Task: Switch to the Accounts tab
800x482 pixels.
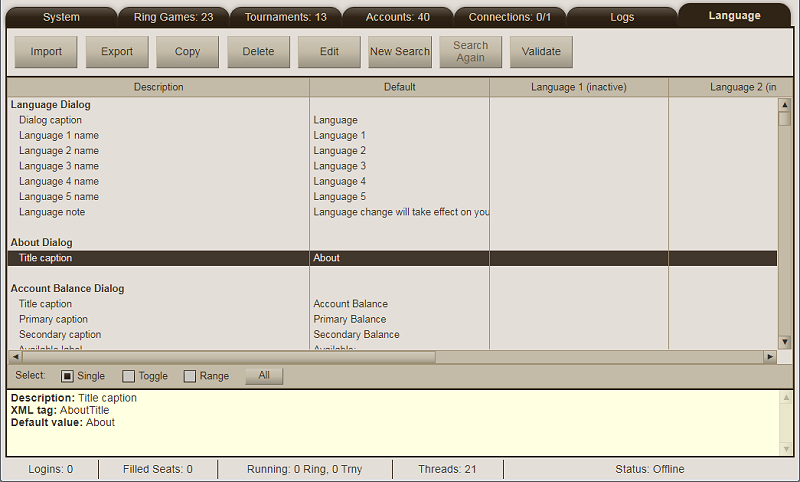Action: (x=397, y=17)
